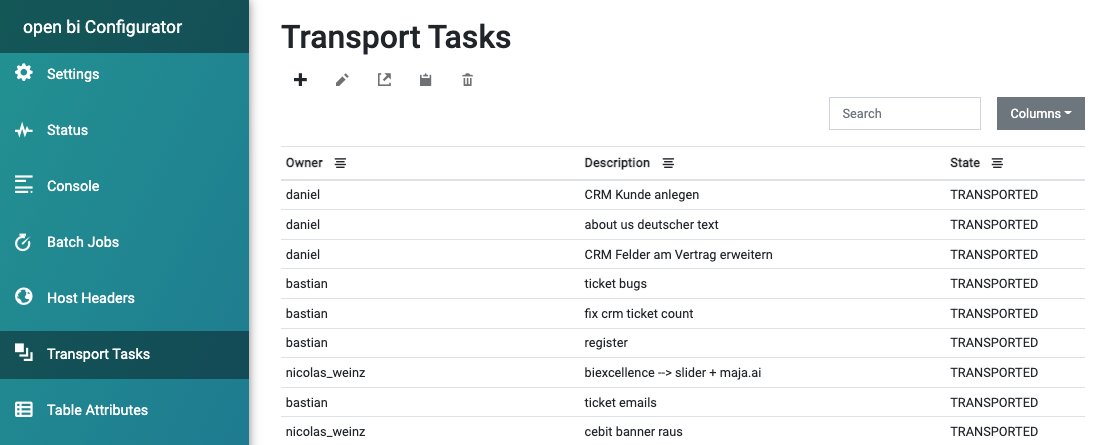Click the open bi Configurator title
The height and width of the screenshot is (445, 1099).
point(102,27)
